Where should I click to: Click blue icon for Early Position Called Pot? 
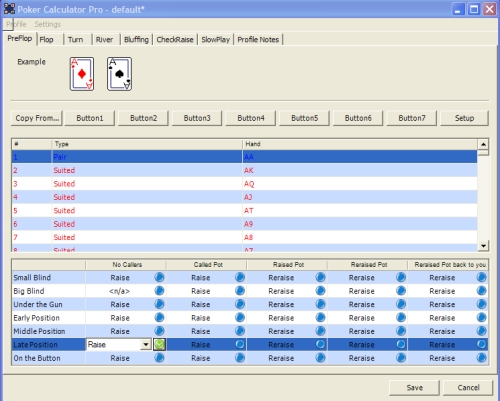pos(240,318)
